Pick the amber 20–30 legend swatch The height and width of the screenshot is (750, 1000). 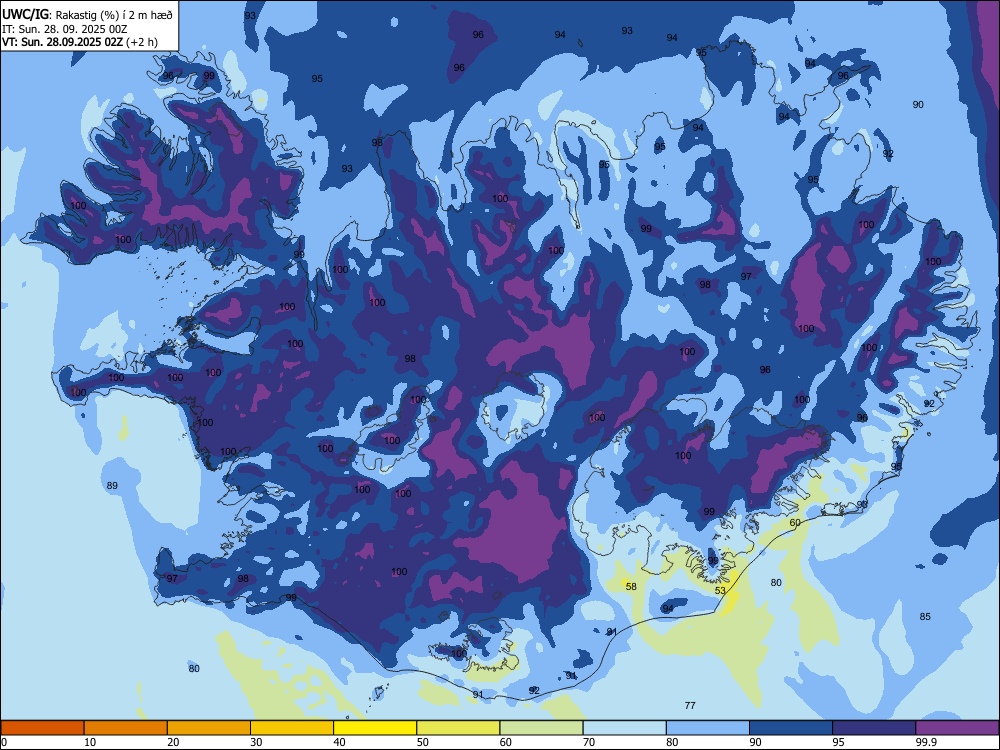click(x=209, y=728)
